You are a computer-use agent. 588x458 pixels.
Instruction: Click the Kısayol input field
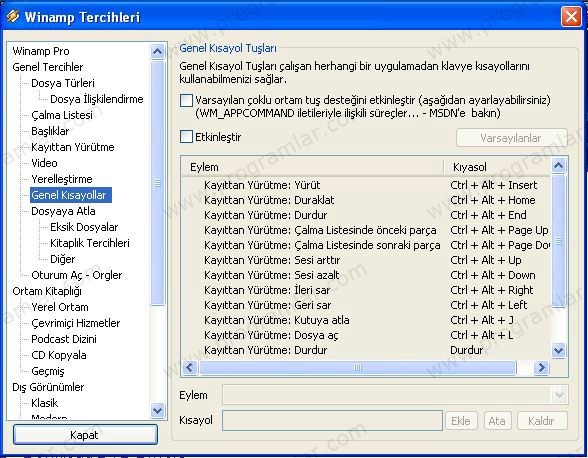[x=332, y=420]
